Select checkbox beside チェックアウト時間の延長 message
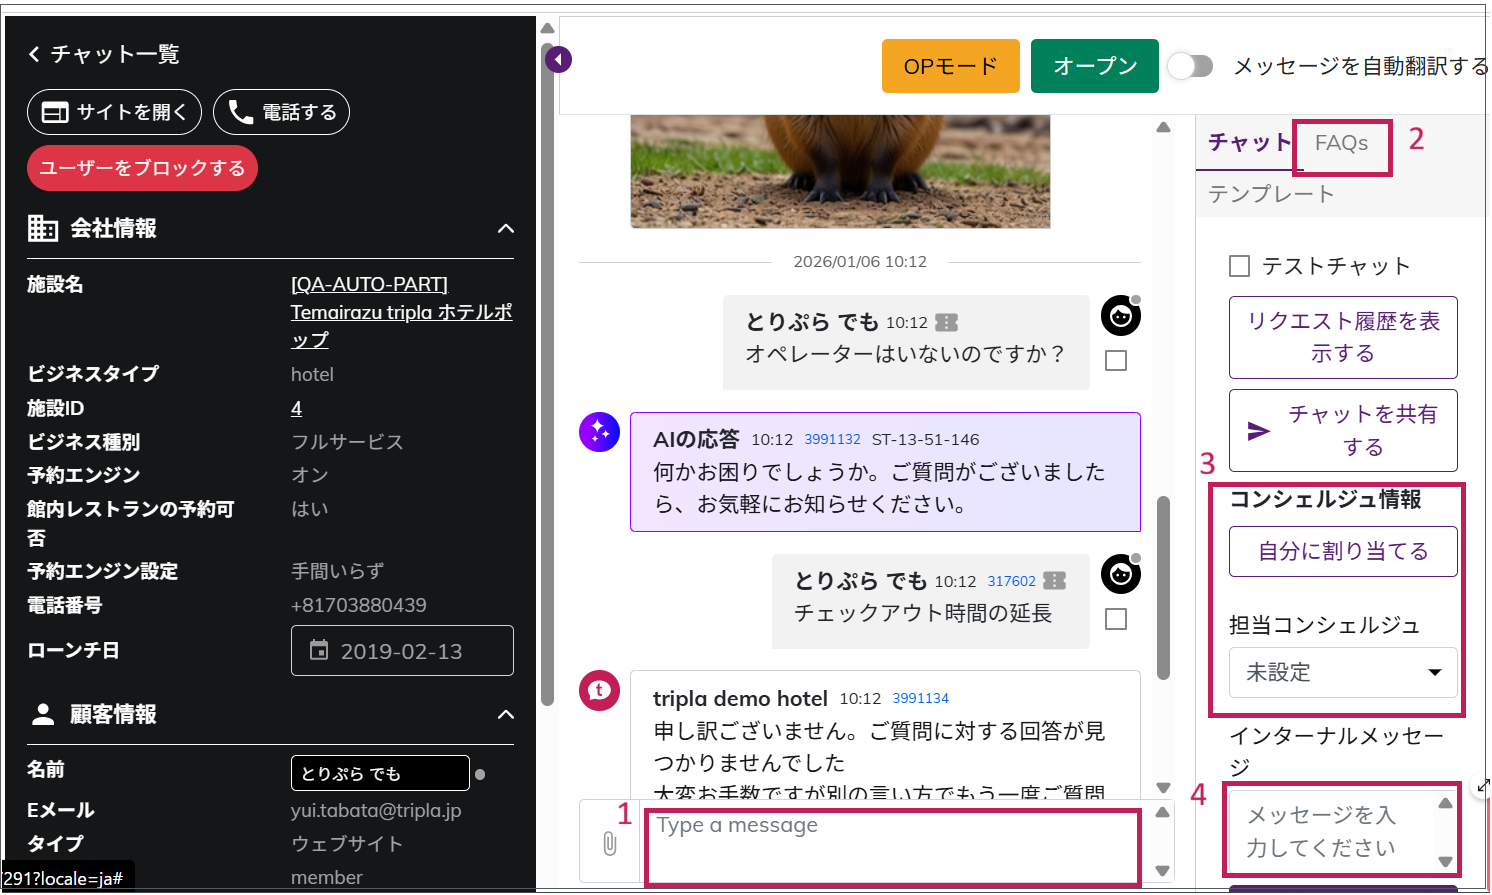This screenshot has height=895, width=1492. tap(1116, 619)
